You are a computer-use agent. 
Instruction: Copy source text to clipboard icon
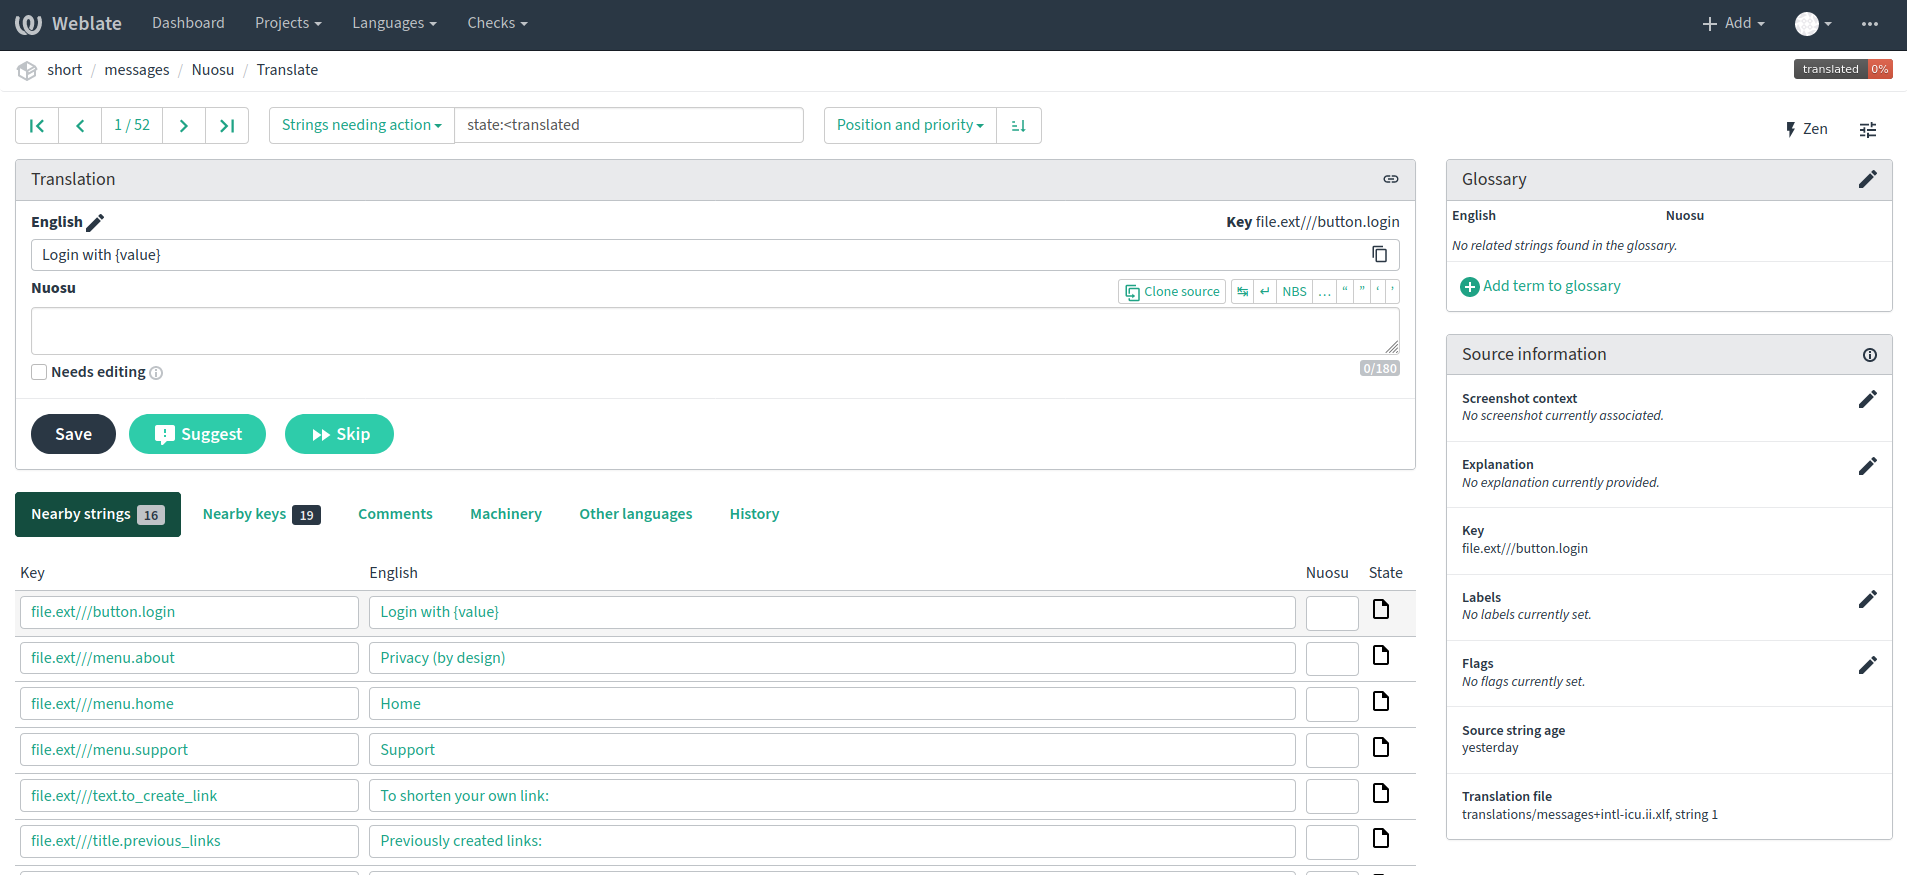(x=1380, y=254)
